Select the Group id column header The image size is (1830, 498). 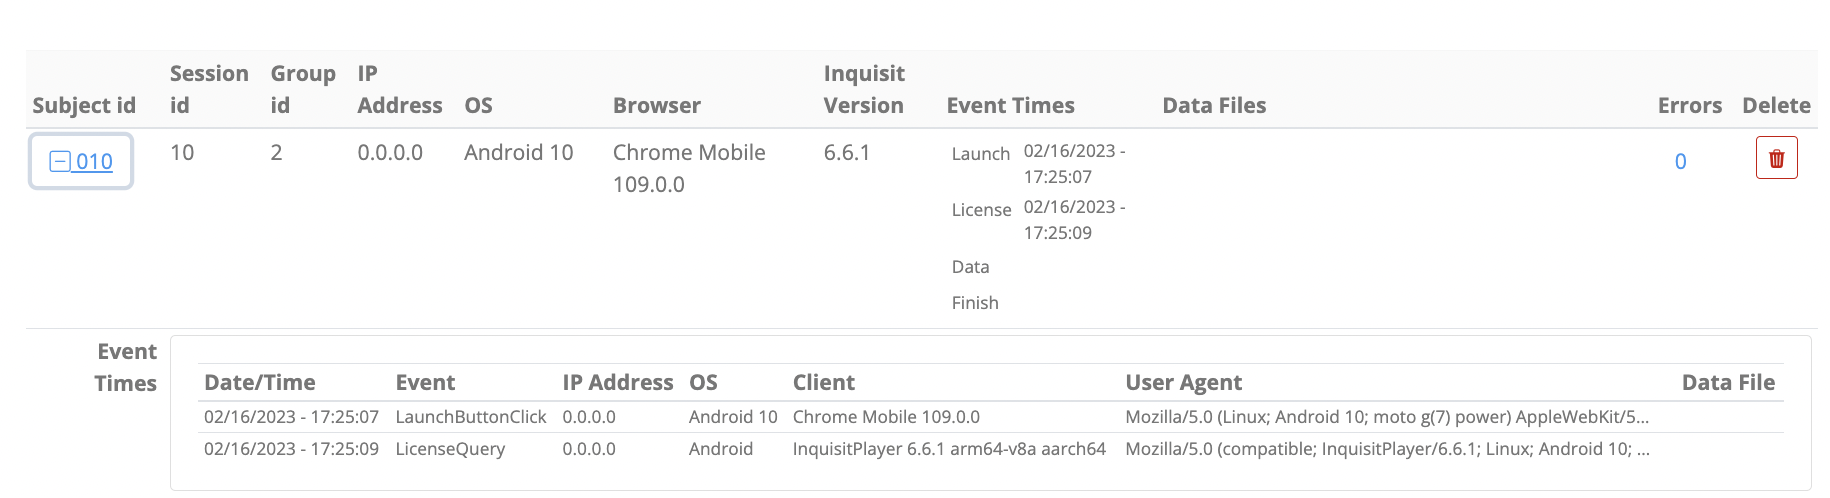click(303, 89)
